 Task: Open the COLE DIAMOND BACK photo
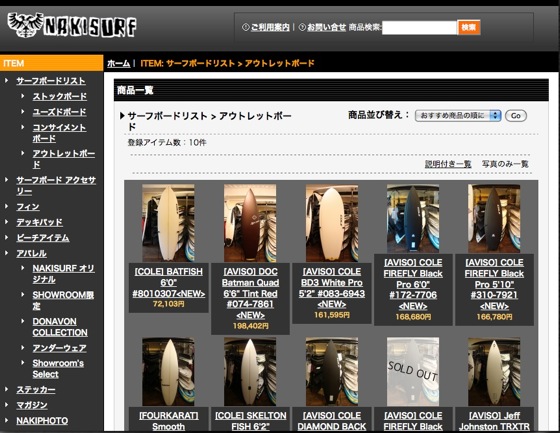332,372
